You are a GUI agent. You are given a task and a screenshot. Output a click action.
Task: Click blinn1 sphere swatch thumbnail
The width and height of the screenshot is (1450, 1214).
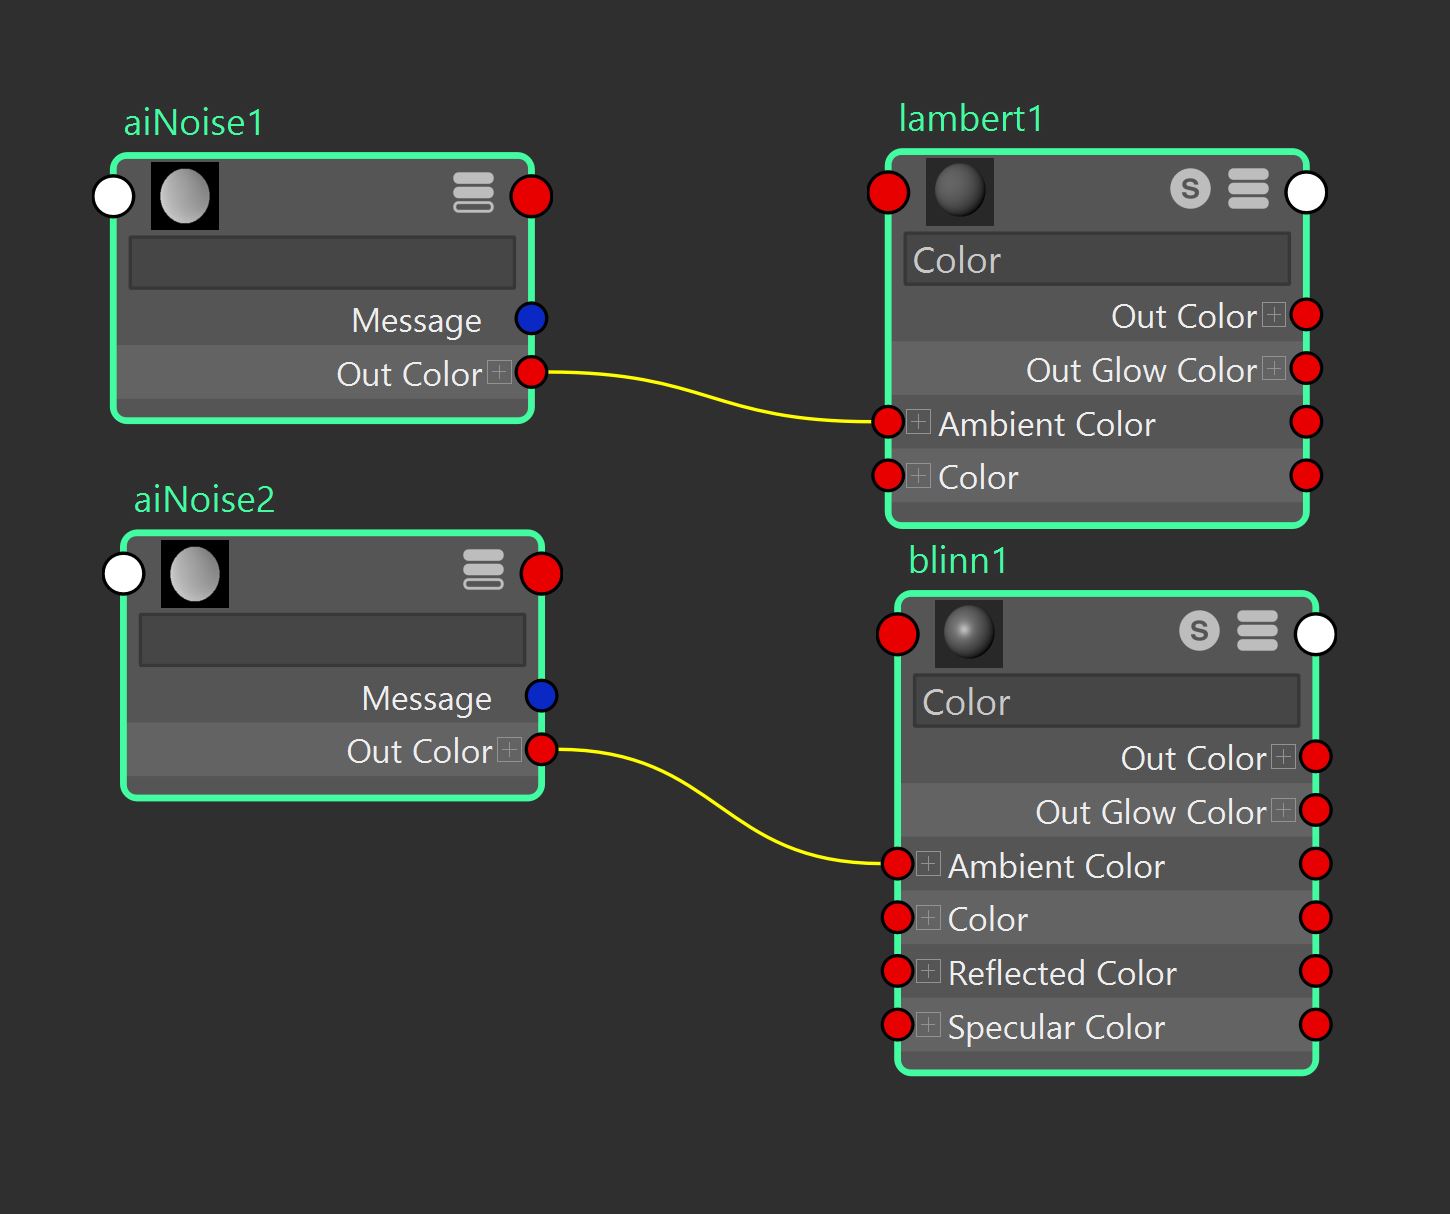pos(969,634)
